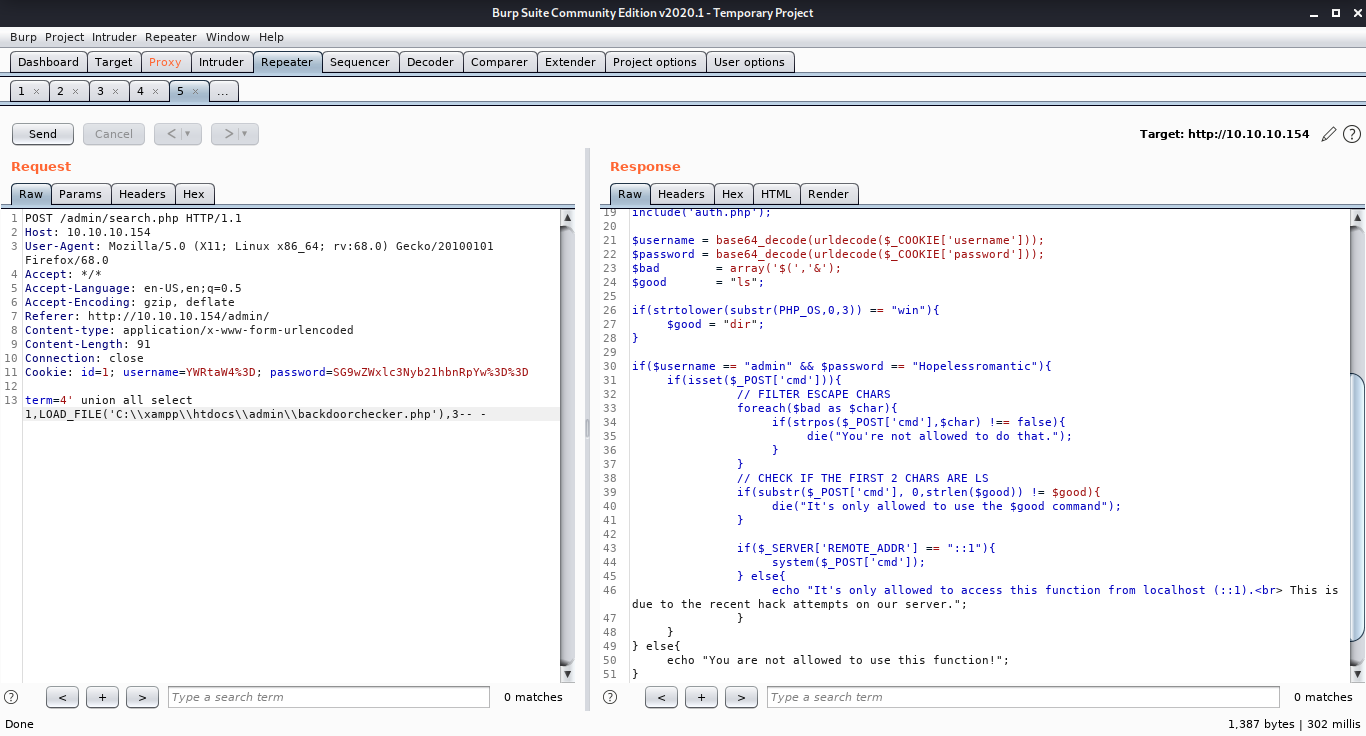Click the Cancel button

pyautogui.click(x=114, y=134)
